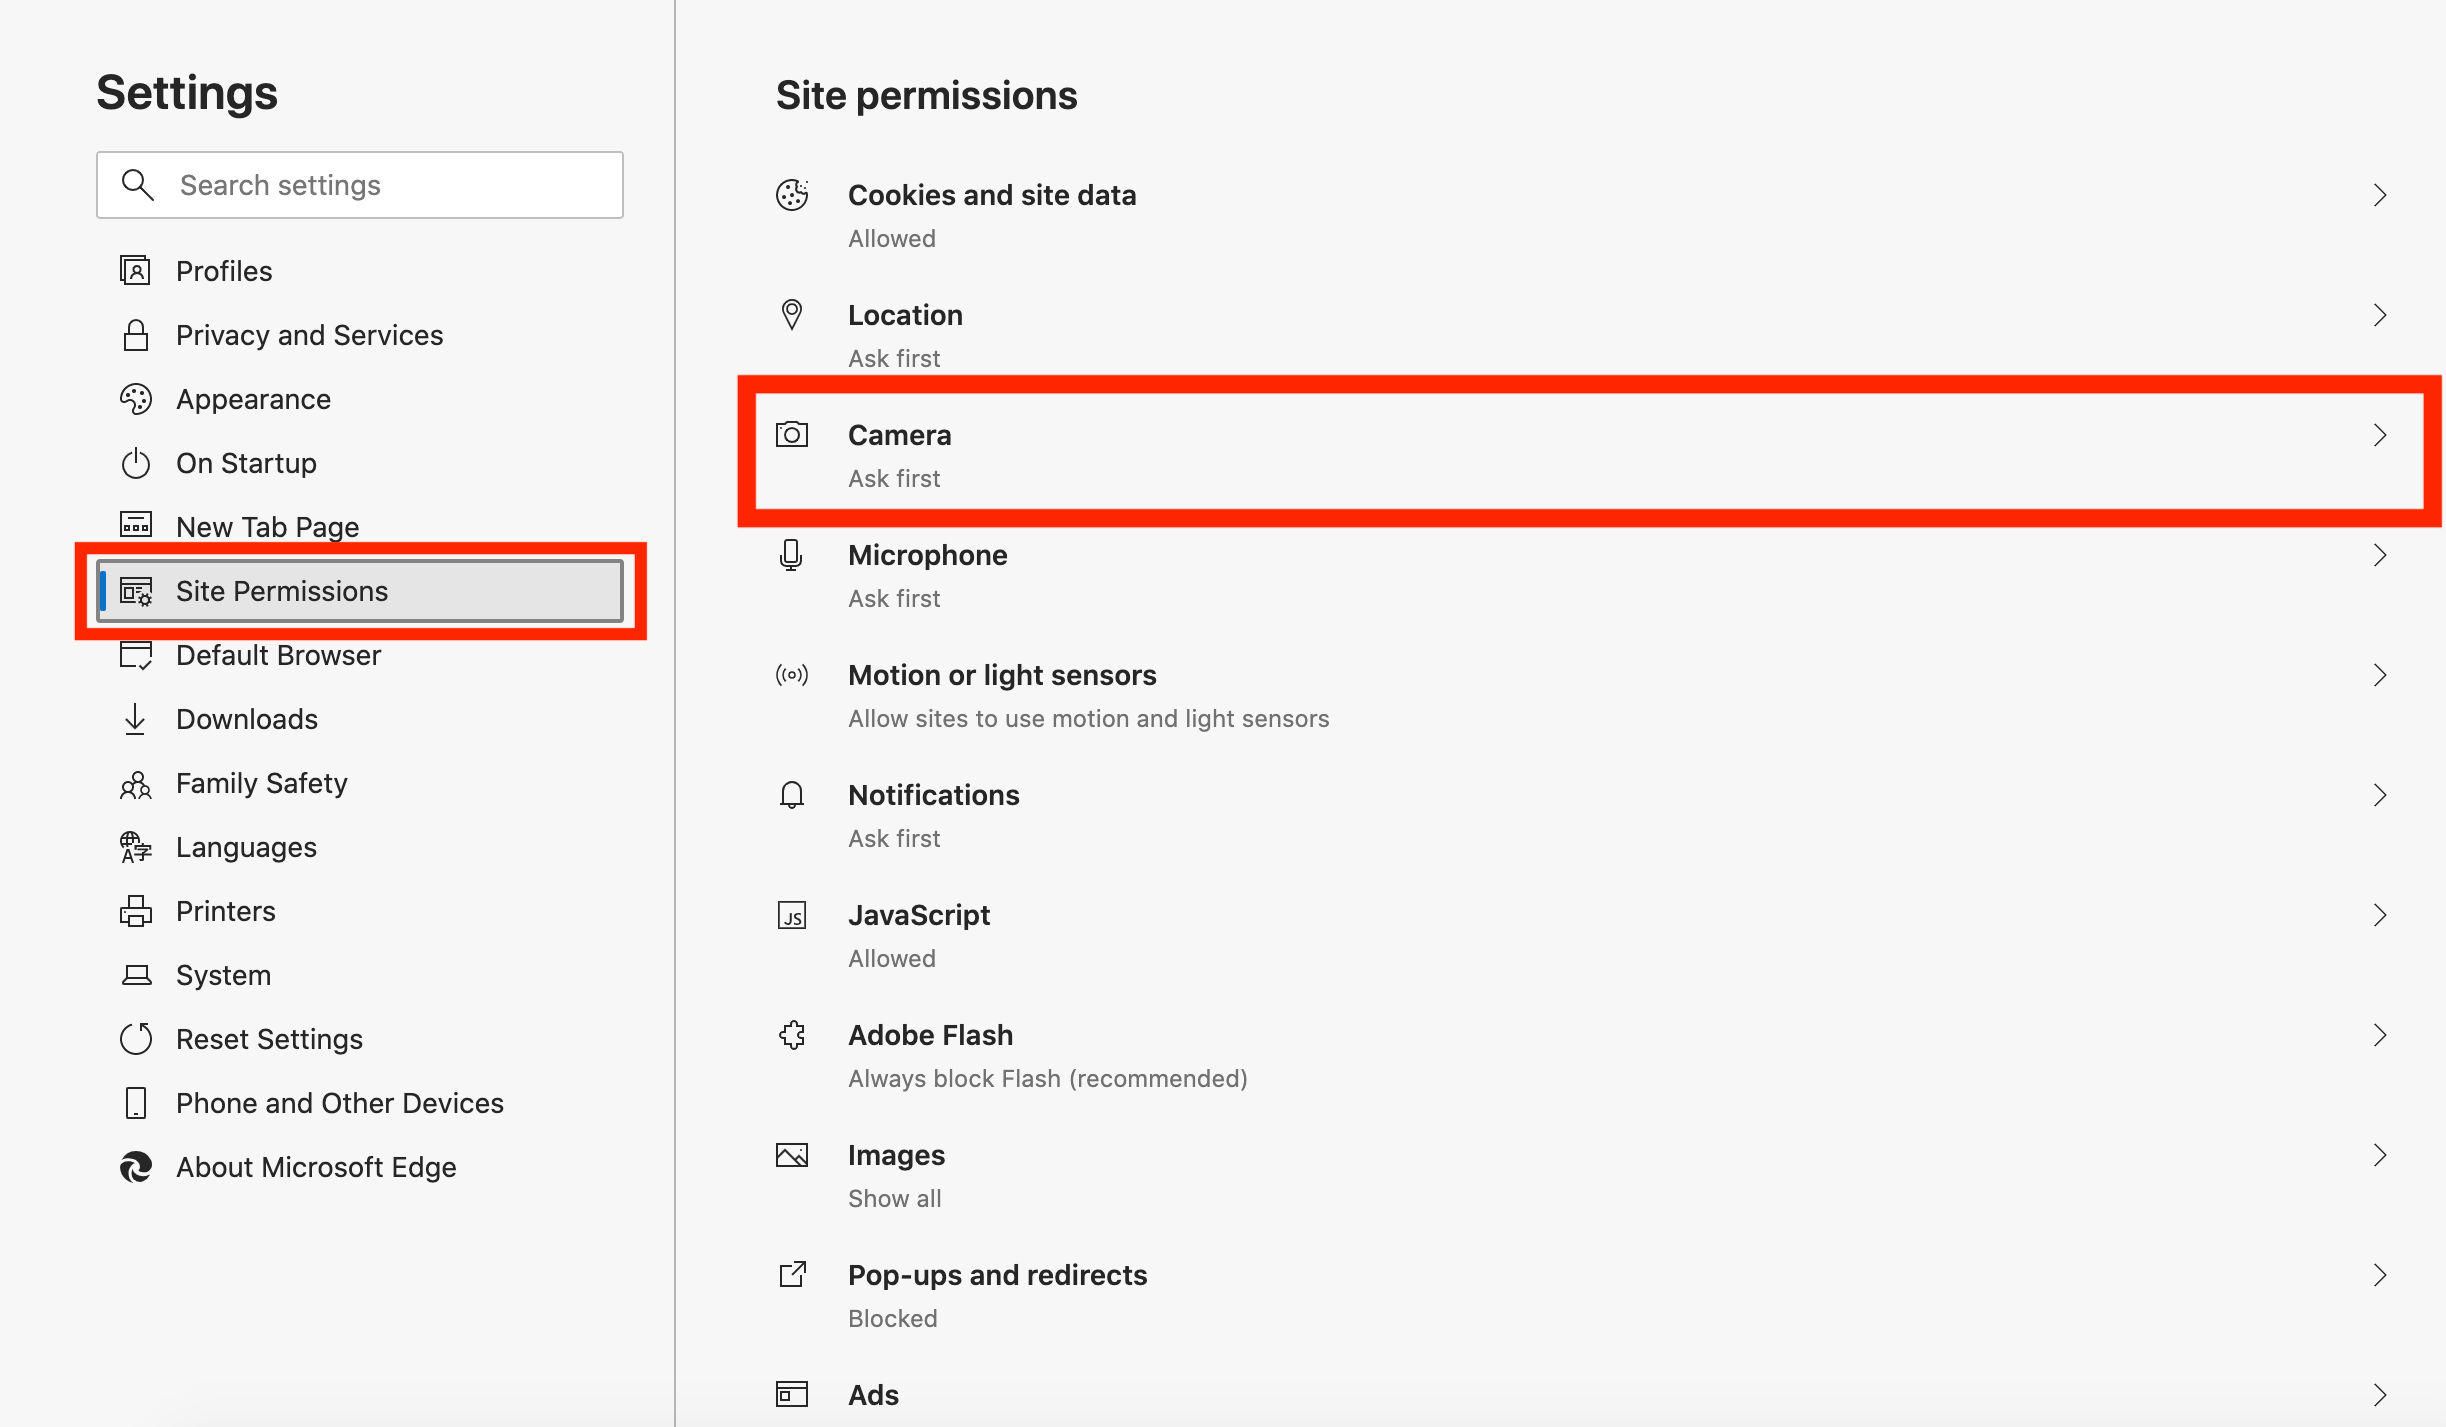Click the puzzle piece Adobe Flash icon
Viewport: 2446px width, 1427px height.
point(792,1035)
